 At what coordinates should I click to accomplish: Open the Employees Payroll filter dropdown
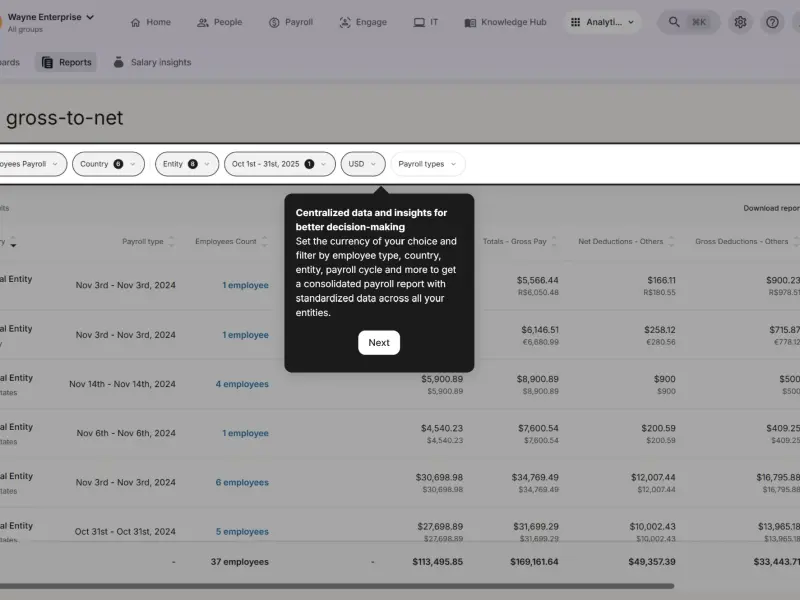pos(32,164)
